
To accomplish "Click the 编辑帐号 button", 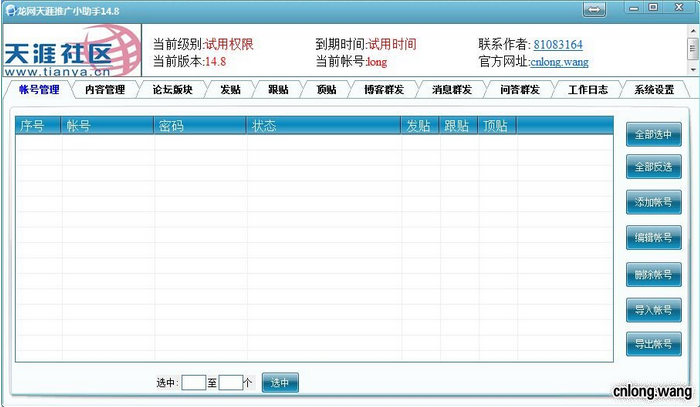I will coord(654,237).
